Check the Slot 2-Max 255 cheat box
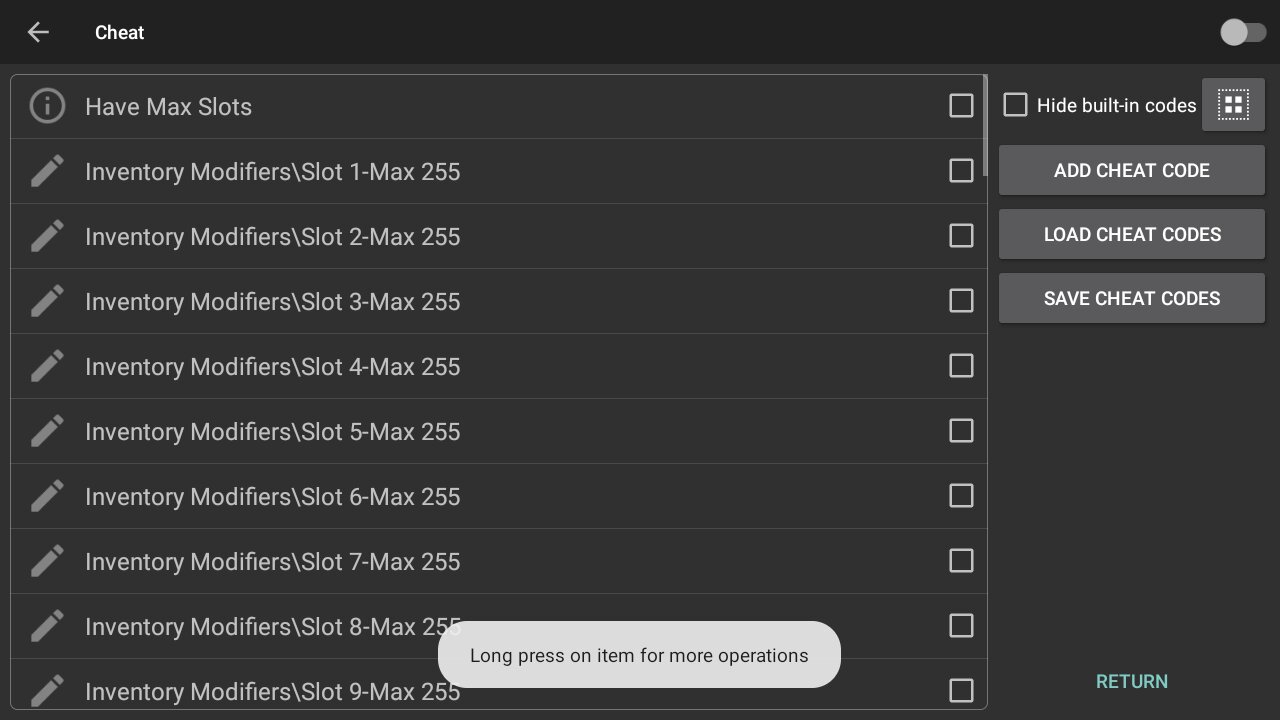 [961, 236]
